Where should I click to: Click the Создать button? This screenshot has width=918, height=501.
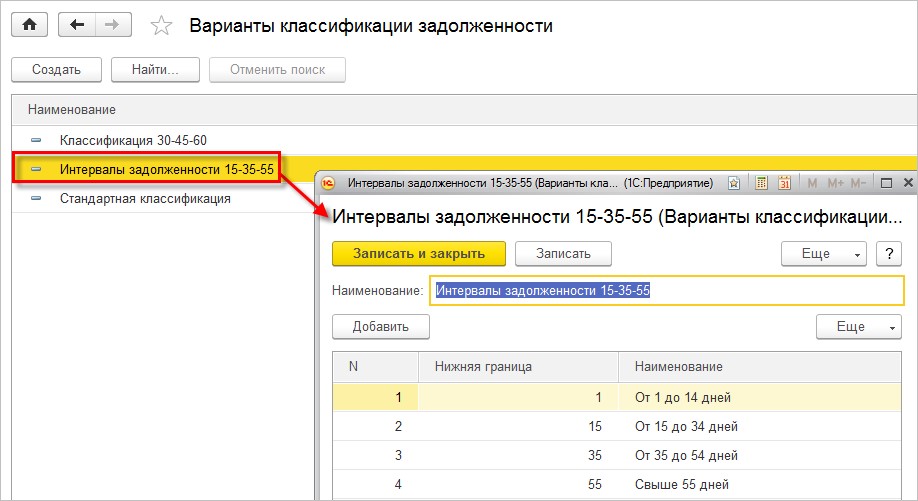tap(56, 70)
